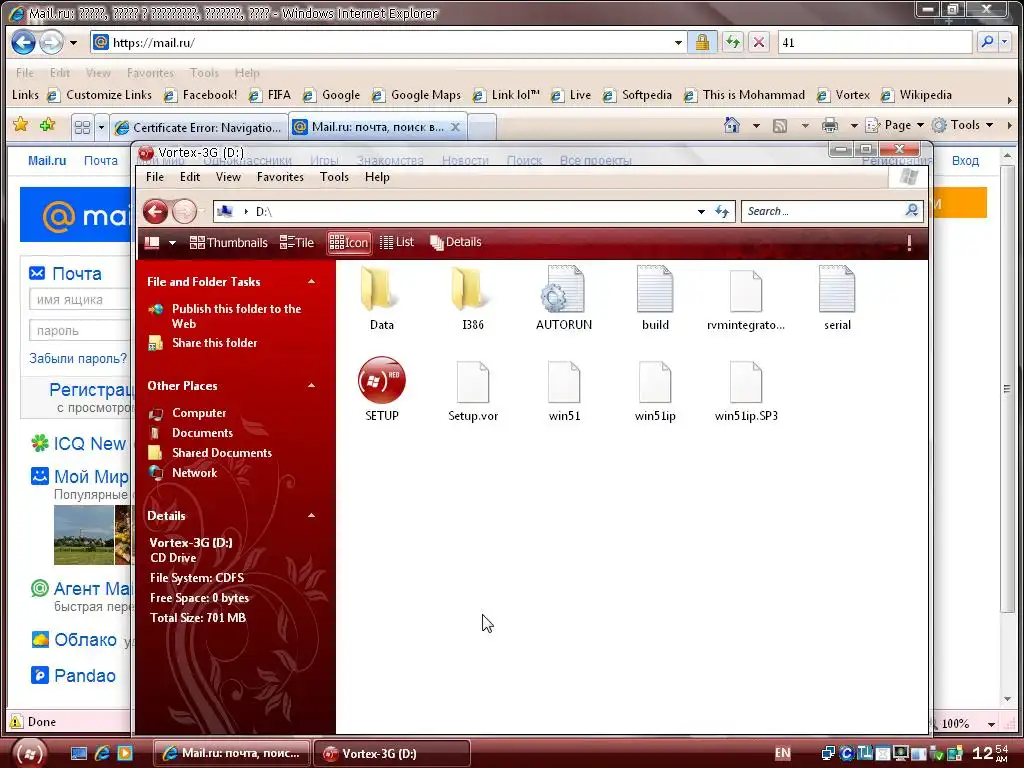Open the IE Home button

pyautogui.click(x=731, y=125)
